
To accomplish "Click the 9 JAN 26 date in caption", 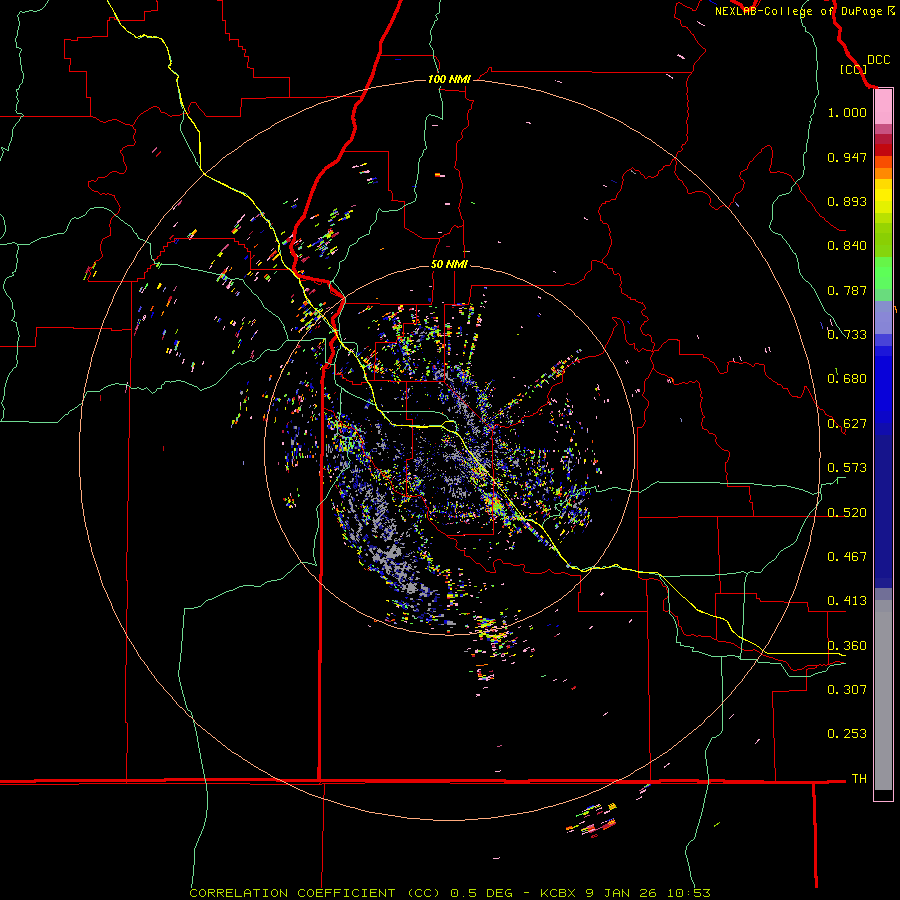I will 621,893.
